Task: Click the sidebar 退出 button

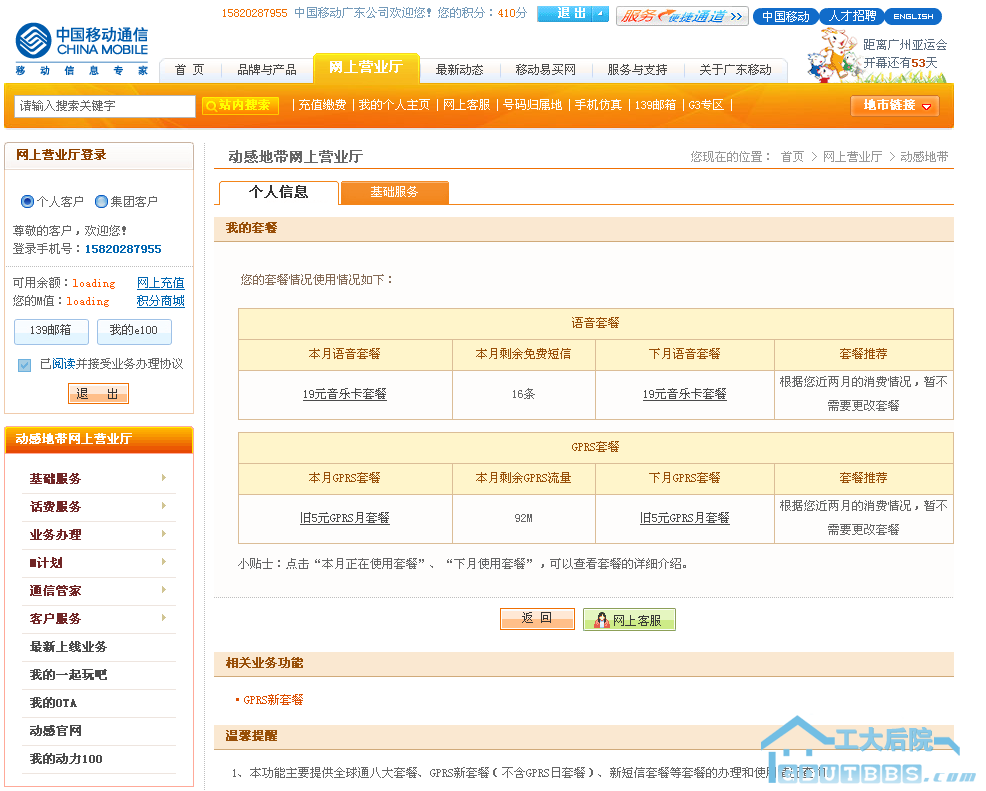Action: point(98,394)
